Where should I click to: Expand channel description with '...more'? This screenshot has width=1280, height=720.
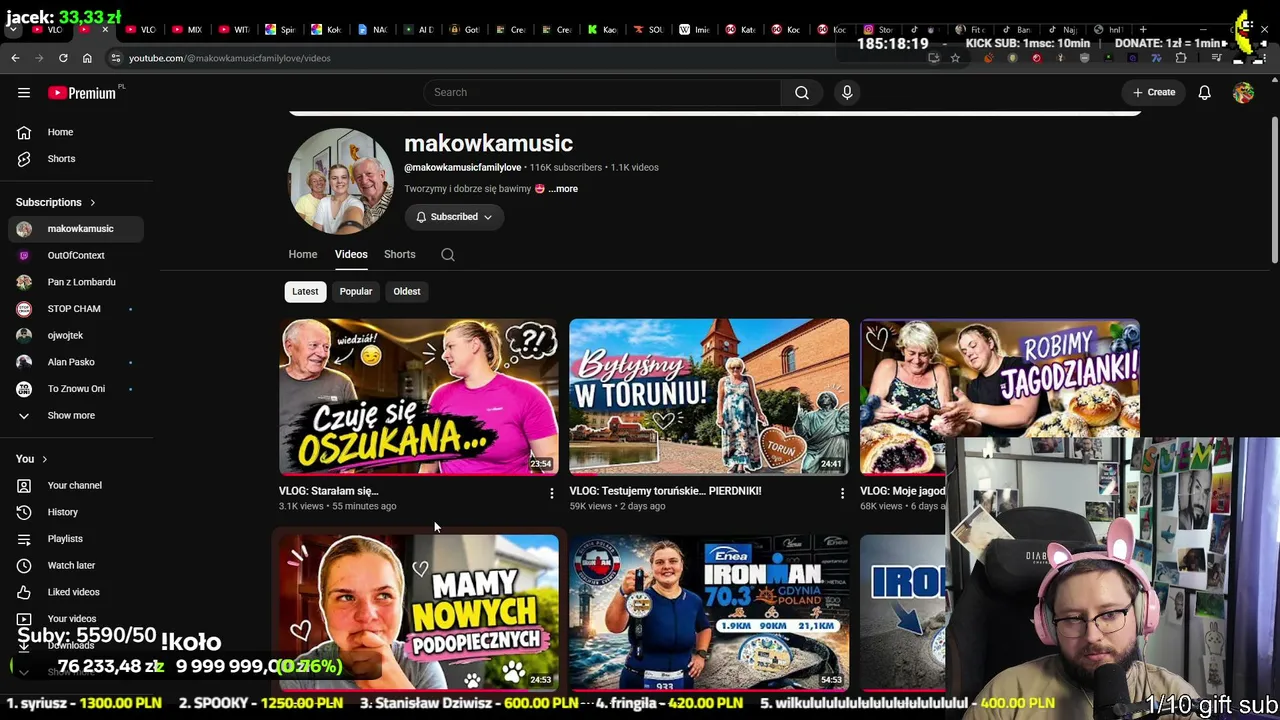563,189
